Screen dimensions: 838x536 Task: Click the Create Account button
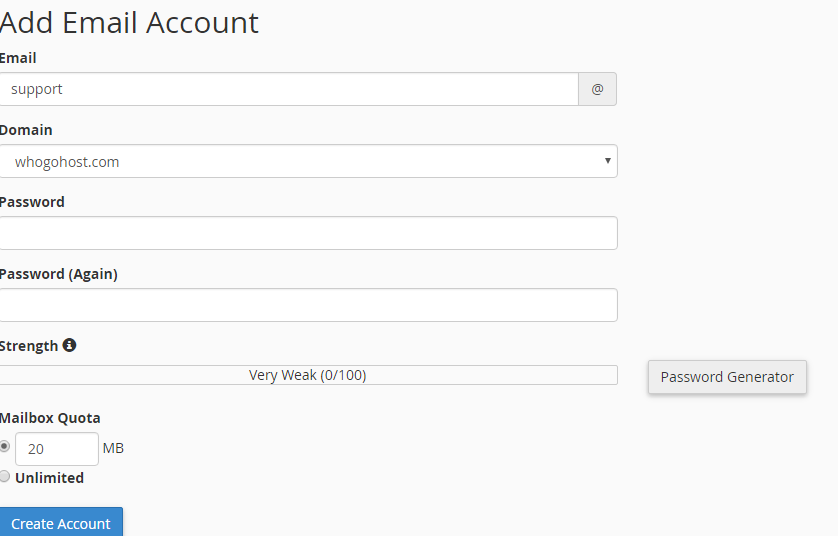point(61,524)
